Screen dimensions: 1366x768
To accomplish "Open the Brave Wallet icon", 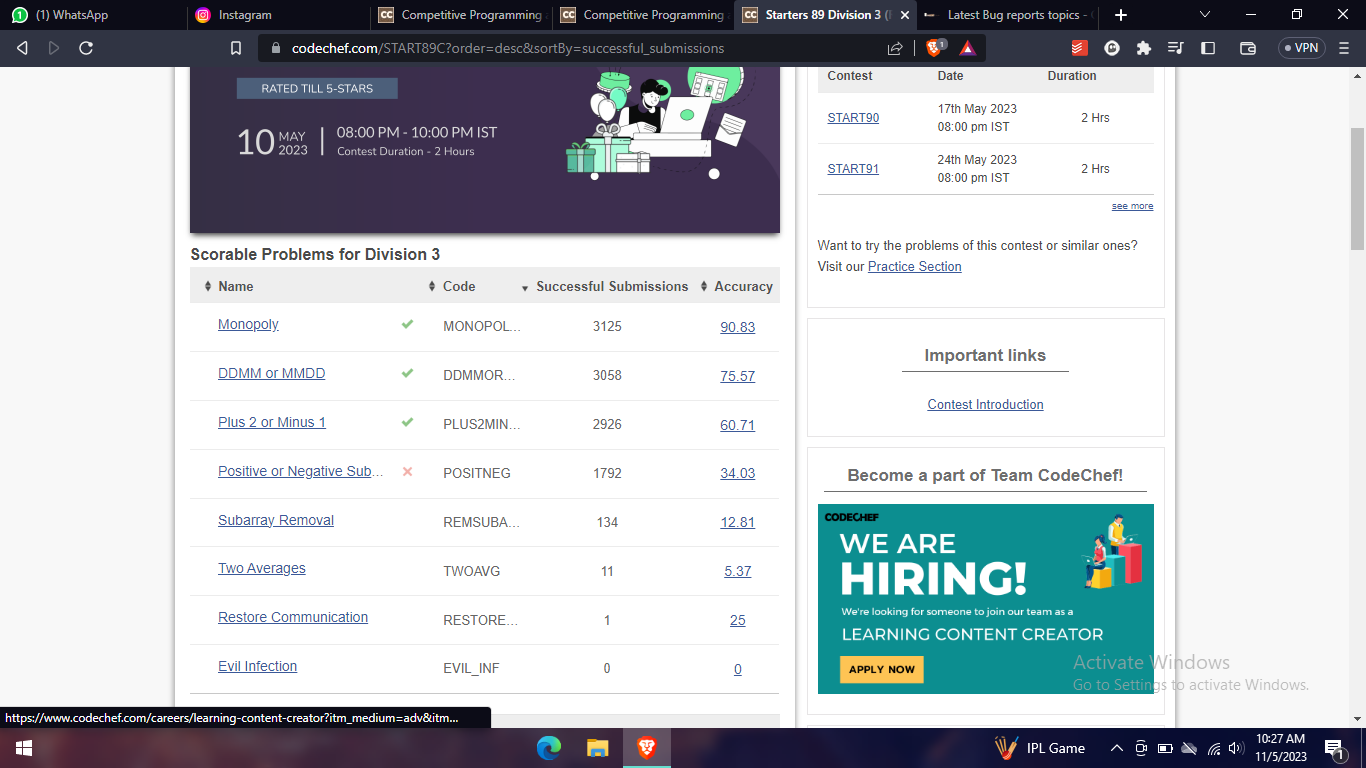I will [1248, 48].
